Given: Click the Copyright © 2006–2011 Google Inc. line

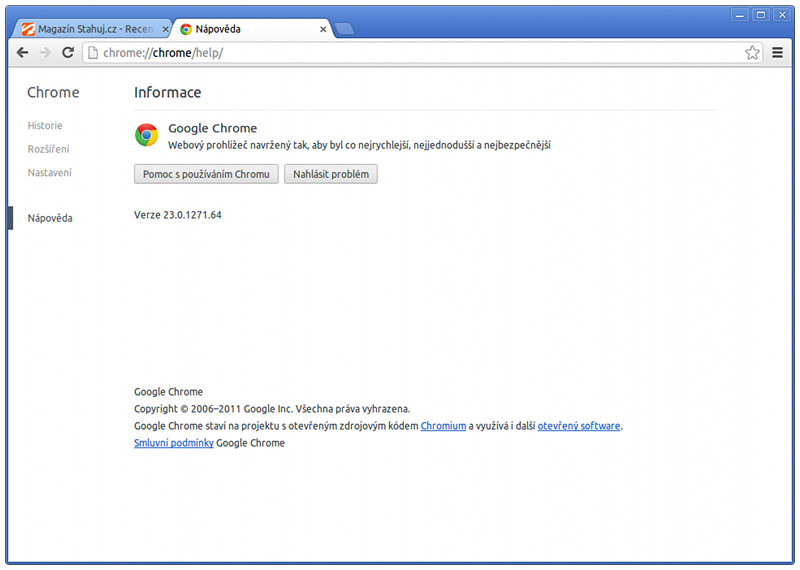Looking at the screenshot, I should point(272,409).
